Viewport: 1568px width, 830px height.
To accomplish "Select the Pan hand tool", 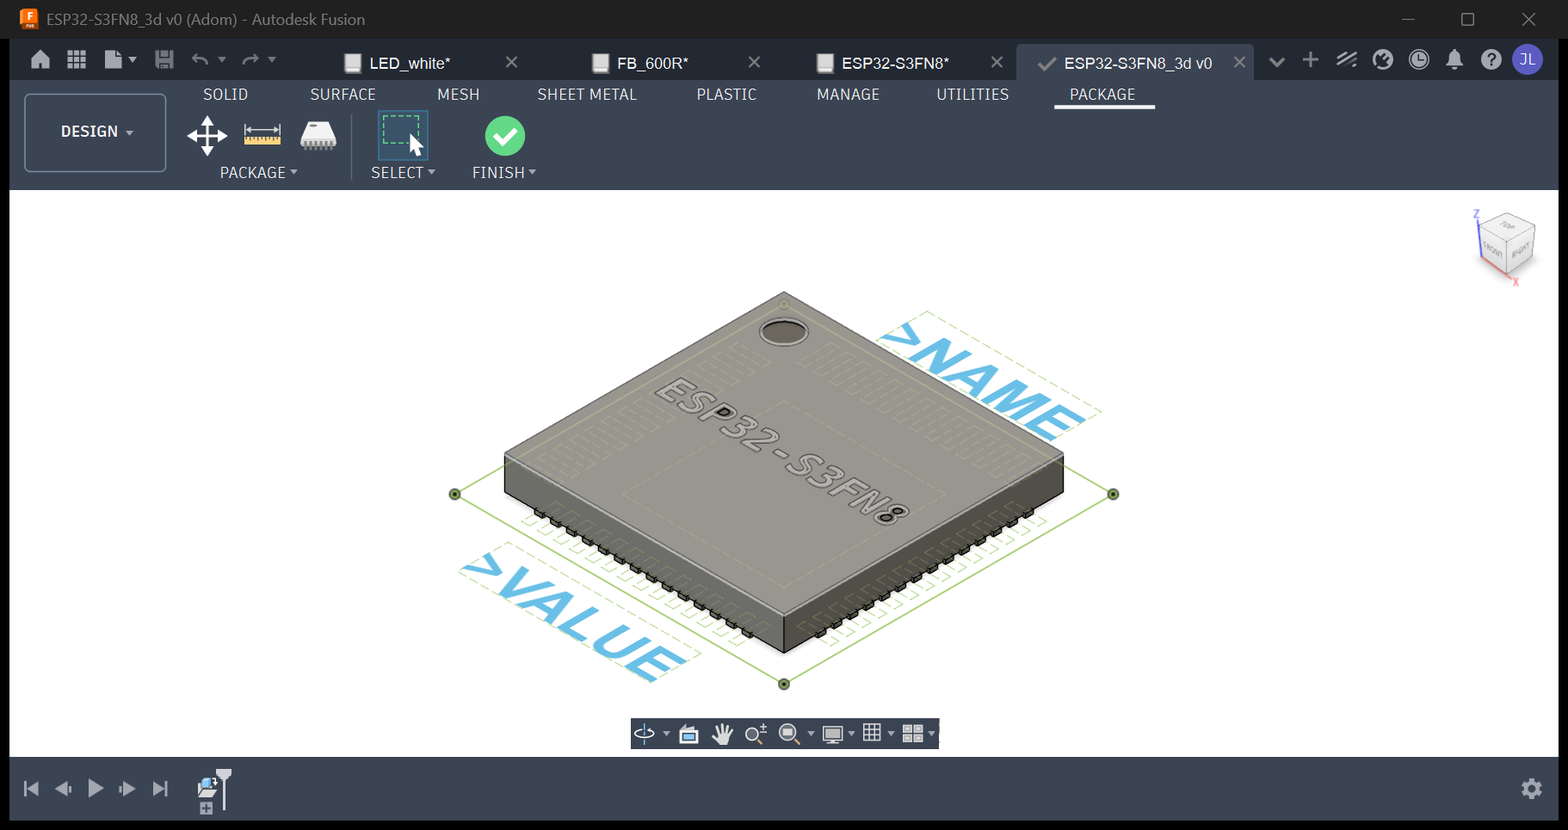I will tap(722, 734).
